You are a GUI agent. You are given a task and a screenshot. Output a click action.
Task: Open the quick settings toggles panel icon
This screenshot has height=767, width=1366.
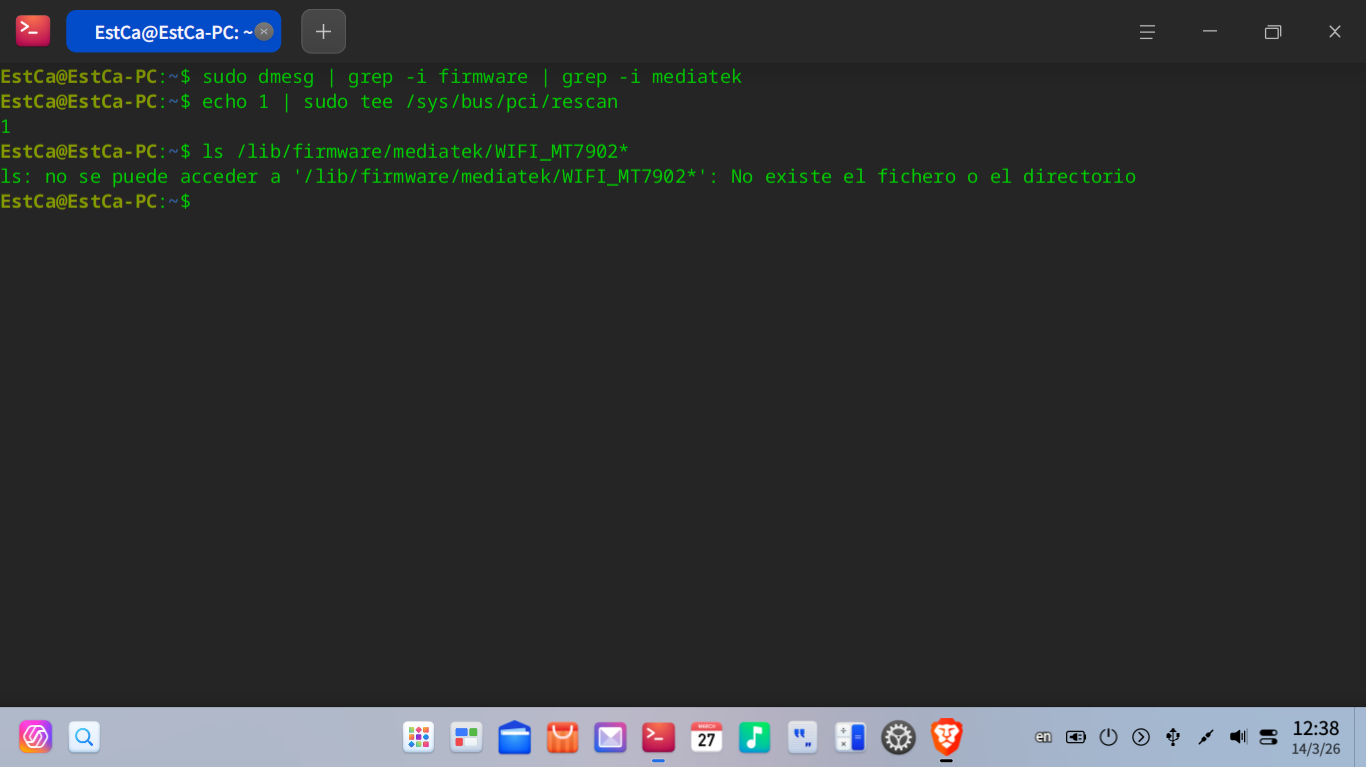tap(1269, 737)
